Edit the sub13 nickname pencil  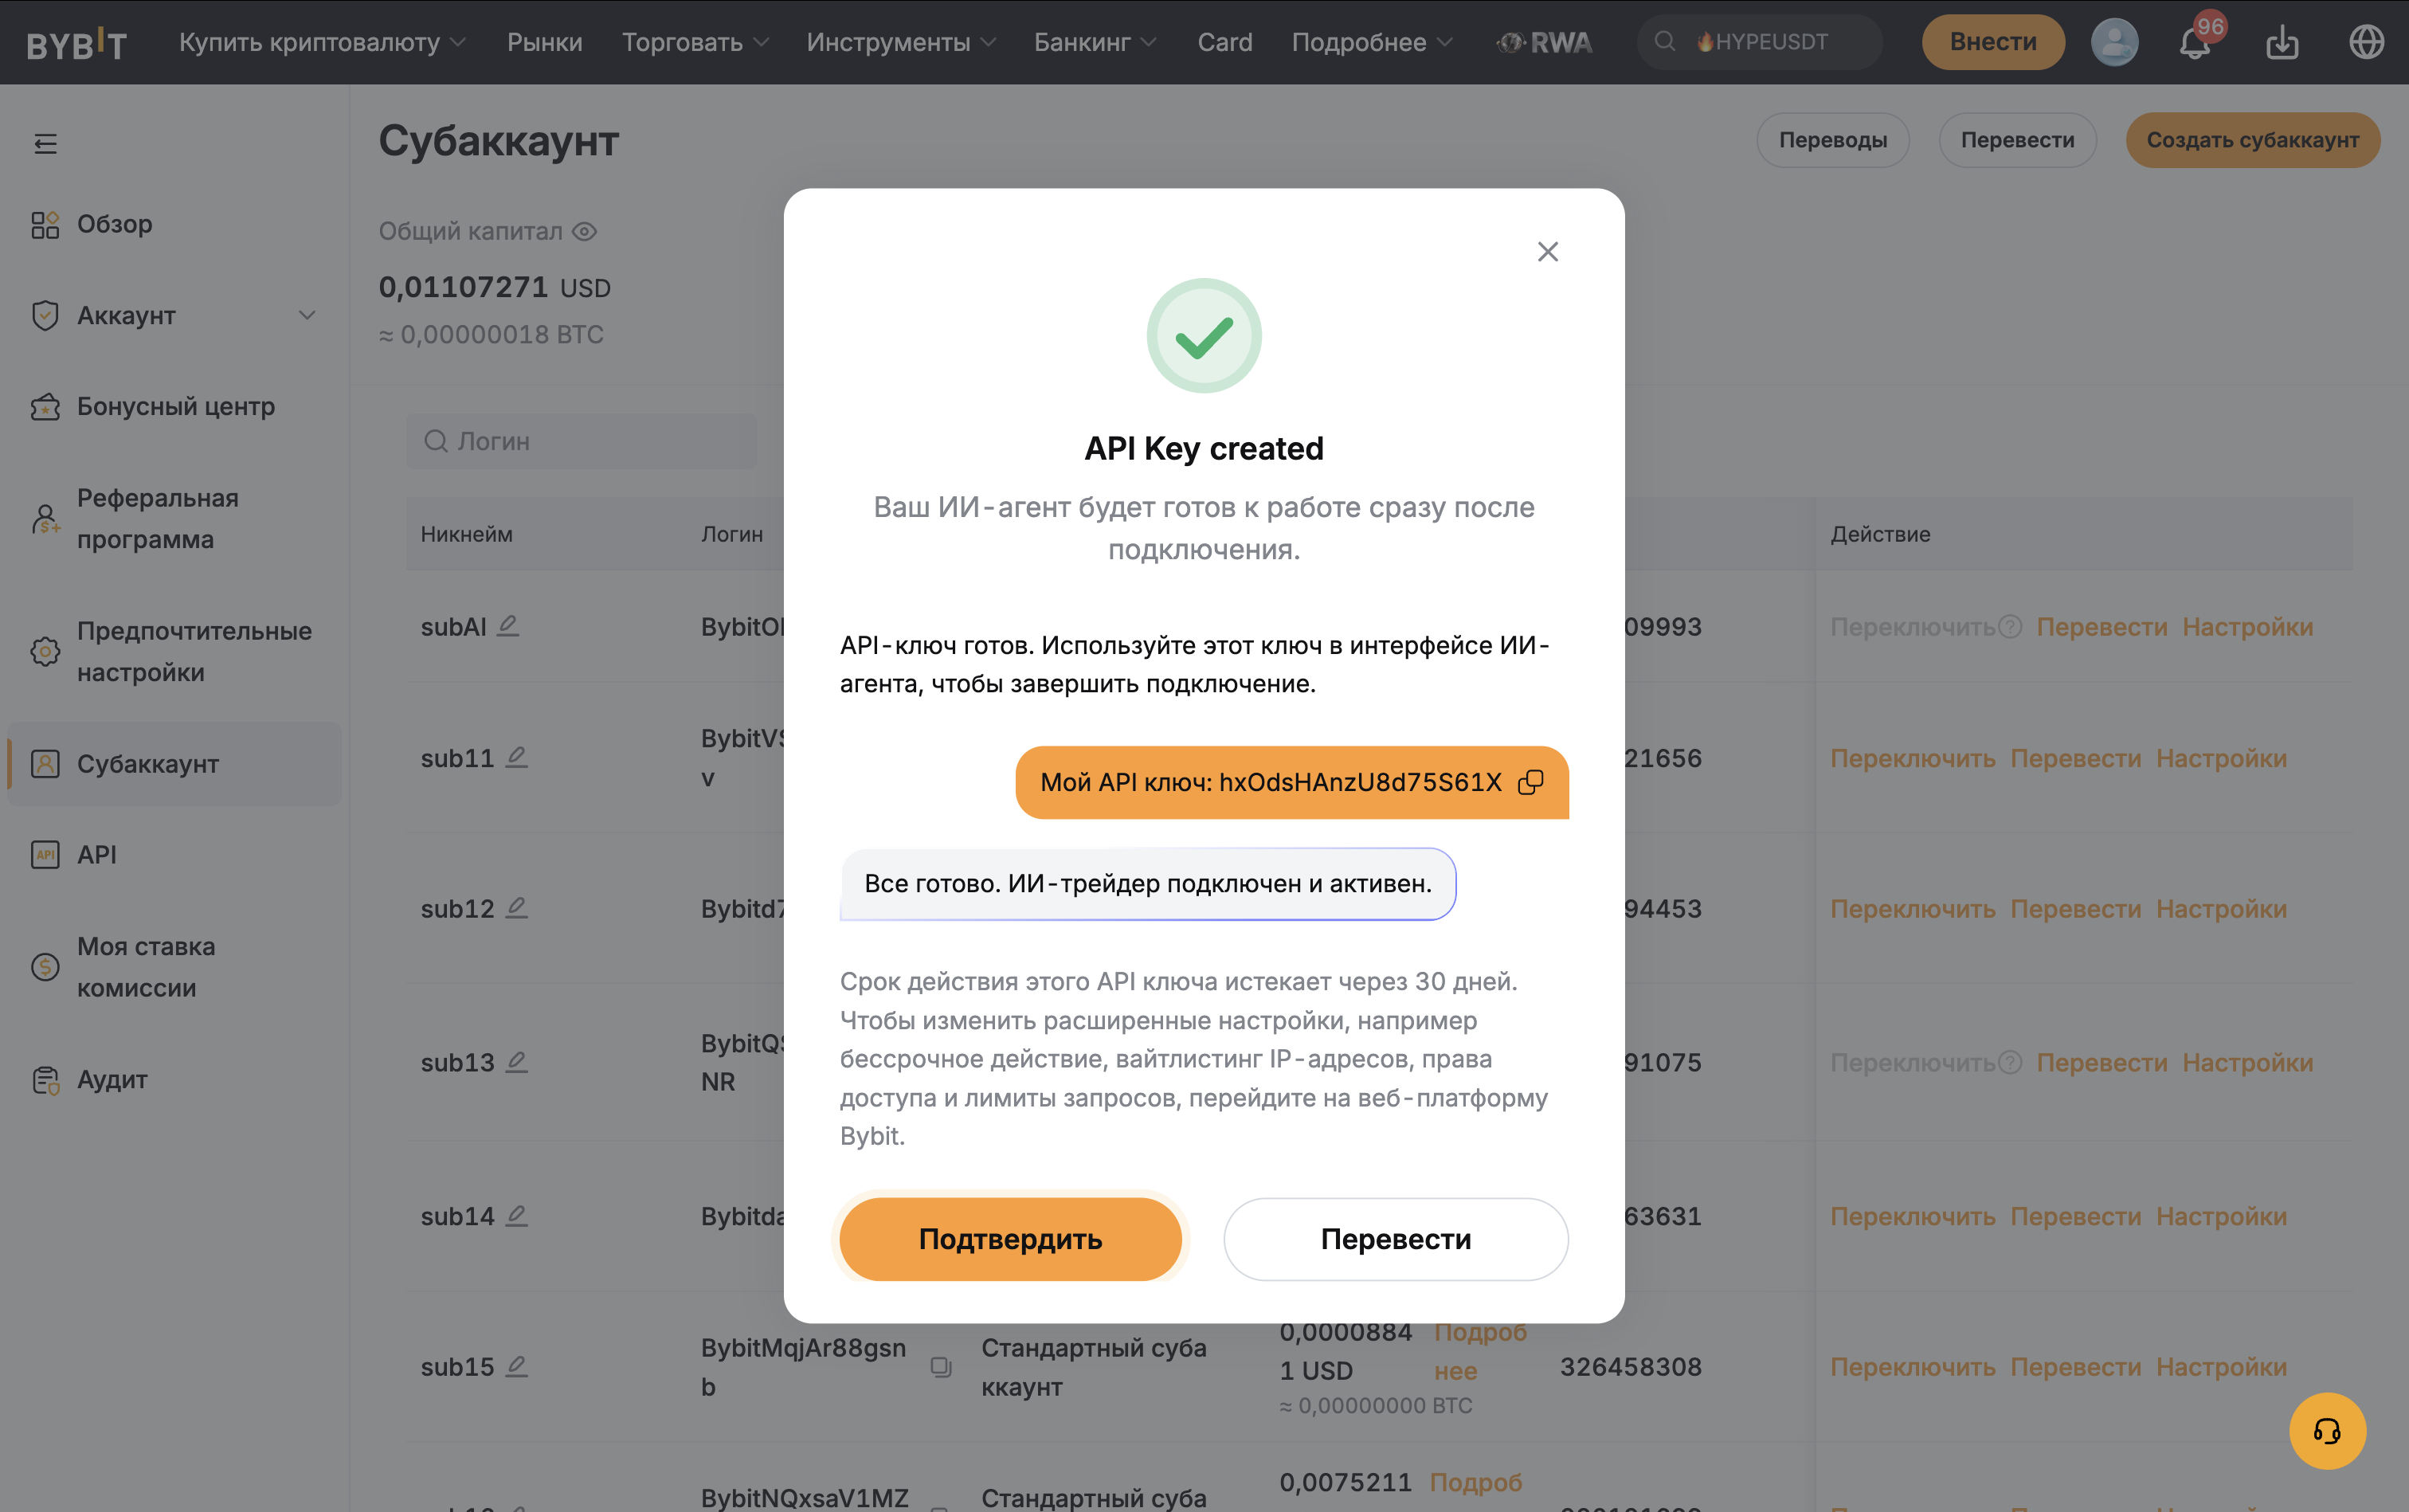coord(516,1062)
